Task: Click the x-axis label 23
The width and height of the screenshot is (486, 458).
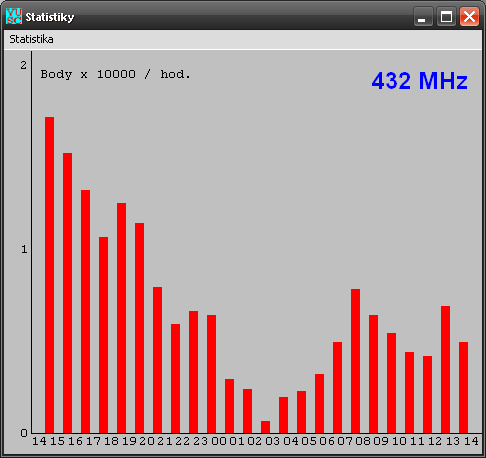Action: tap(201, 441)
